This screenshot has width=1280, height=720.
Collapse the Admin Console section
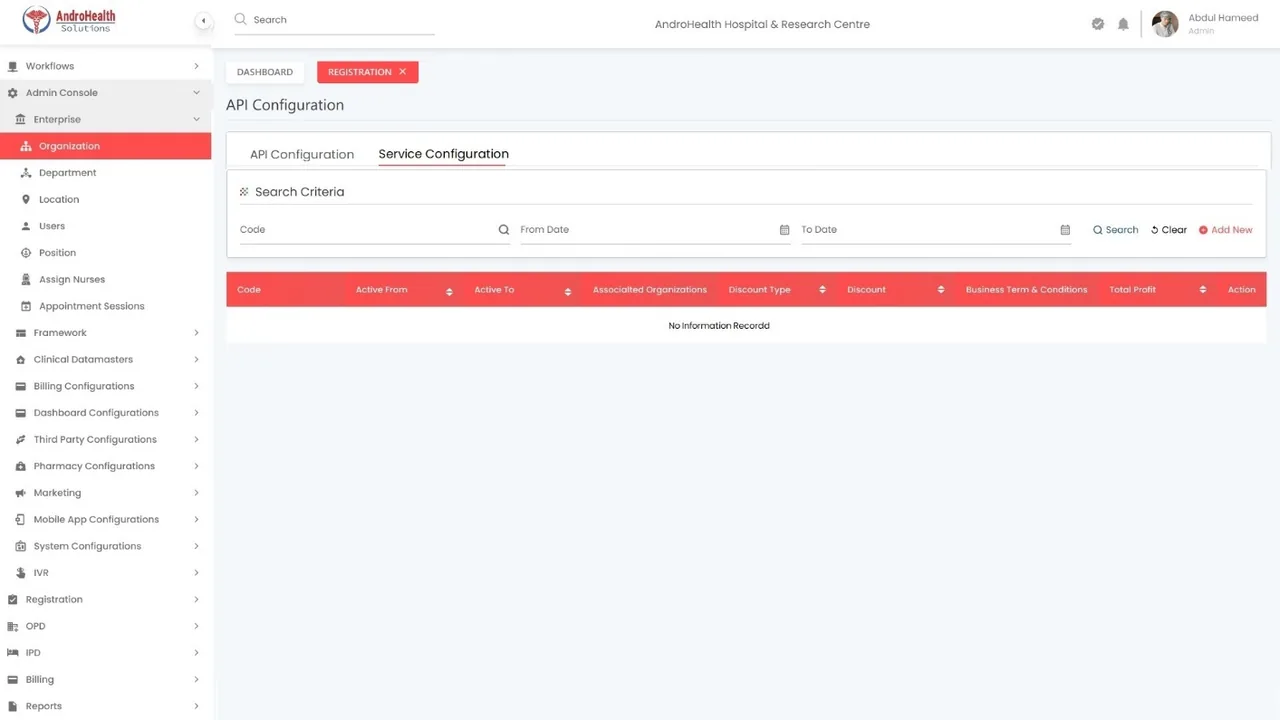pyautogui.click(x=196, y=93)
